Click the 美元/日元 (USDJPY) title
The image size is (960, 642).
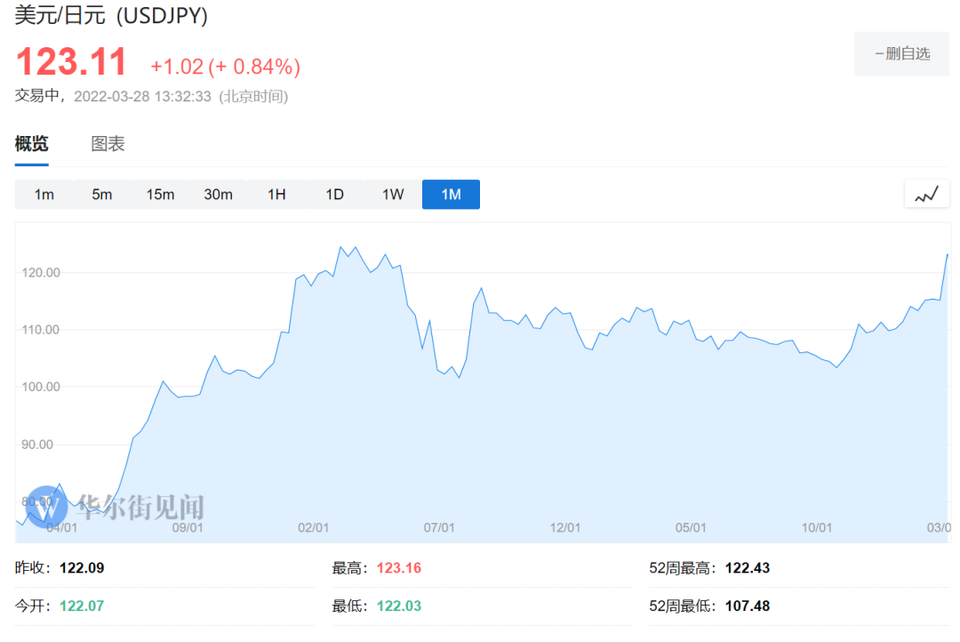coord(111,17)
